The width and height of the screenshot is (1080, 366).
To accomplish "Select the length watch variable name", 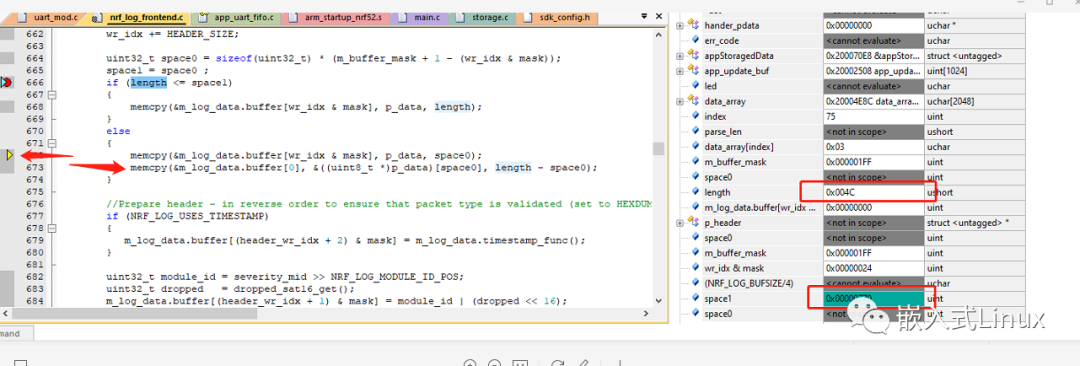I will coord(717,192).
